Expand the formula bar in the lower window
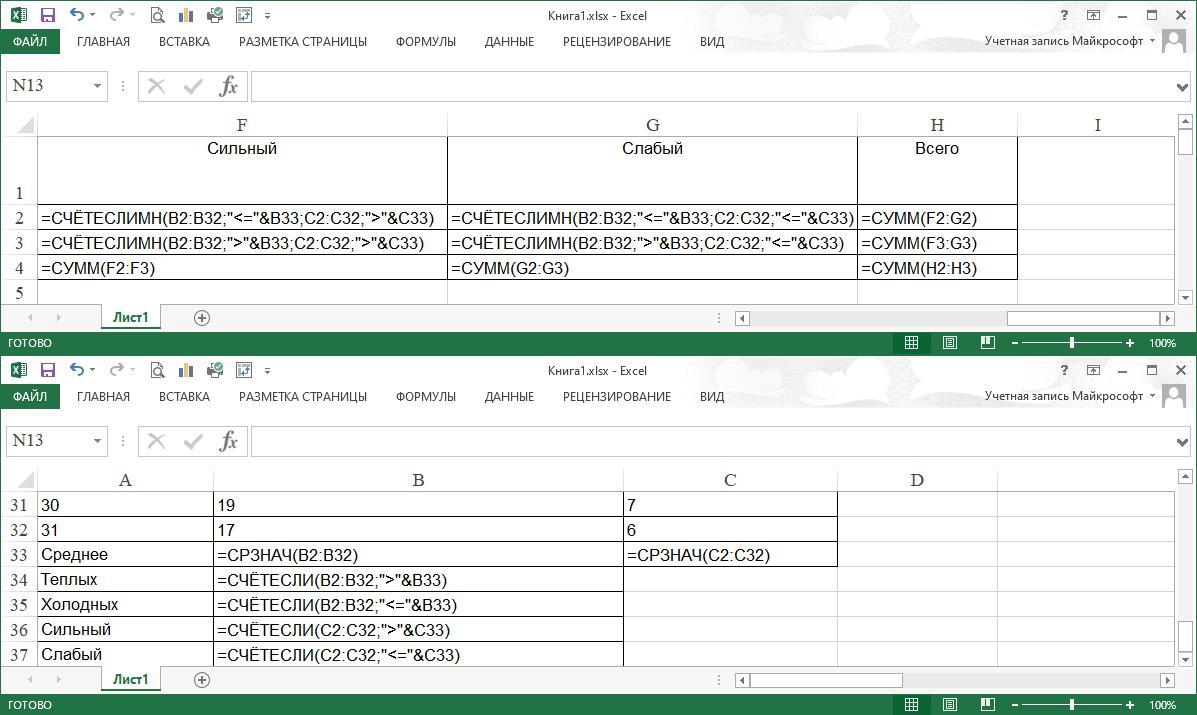1197x715 pixels. [1182, 442]
